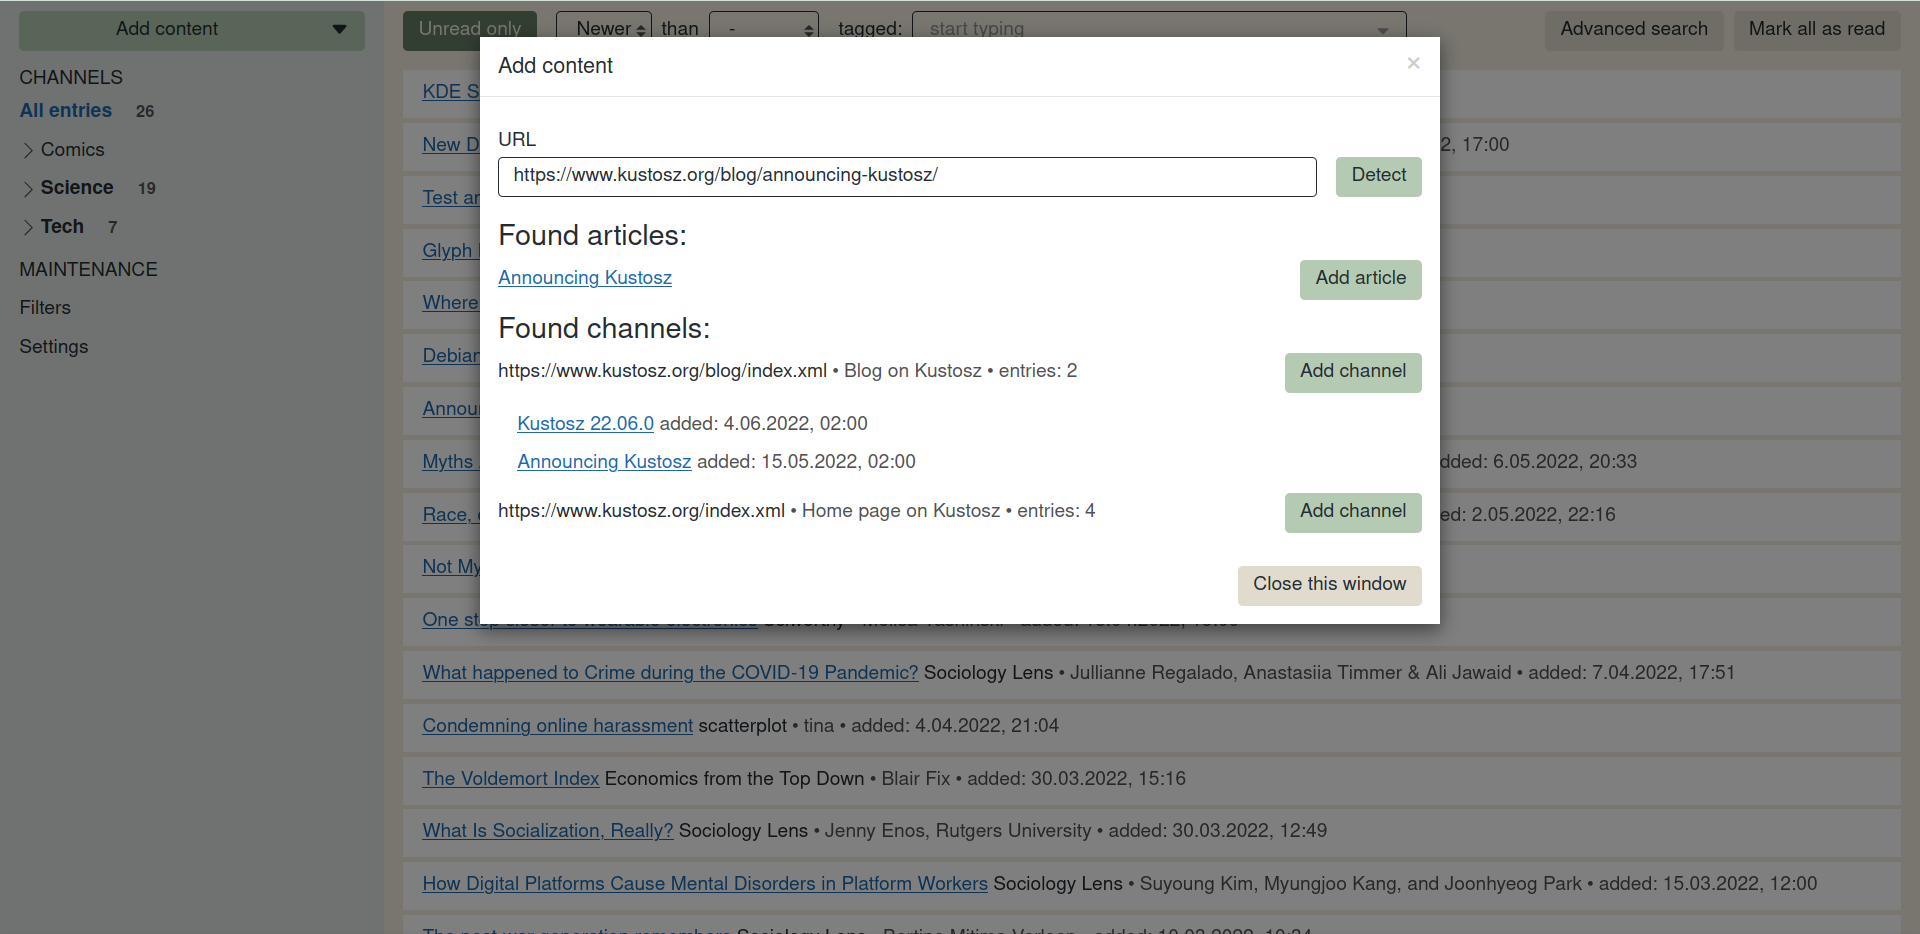The image size is (1920, 934).
Task: Click Add article for Announcing Kustosz
Action: point(1360,279)
